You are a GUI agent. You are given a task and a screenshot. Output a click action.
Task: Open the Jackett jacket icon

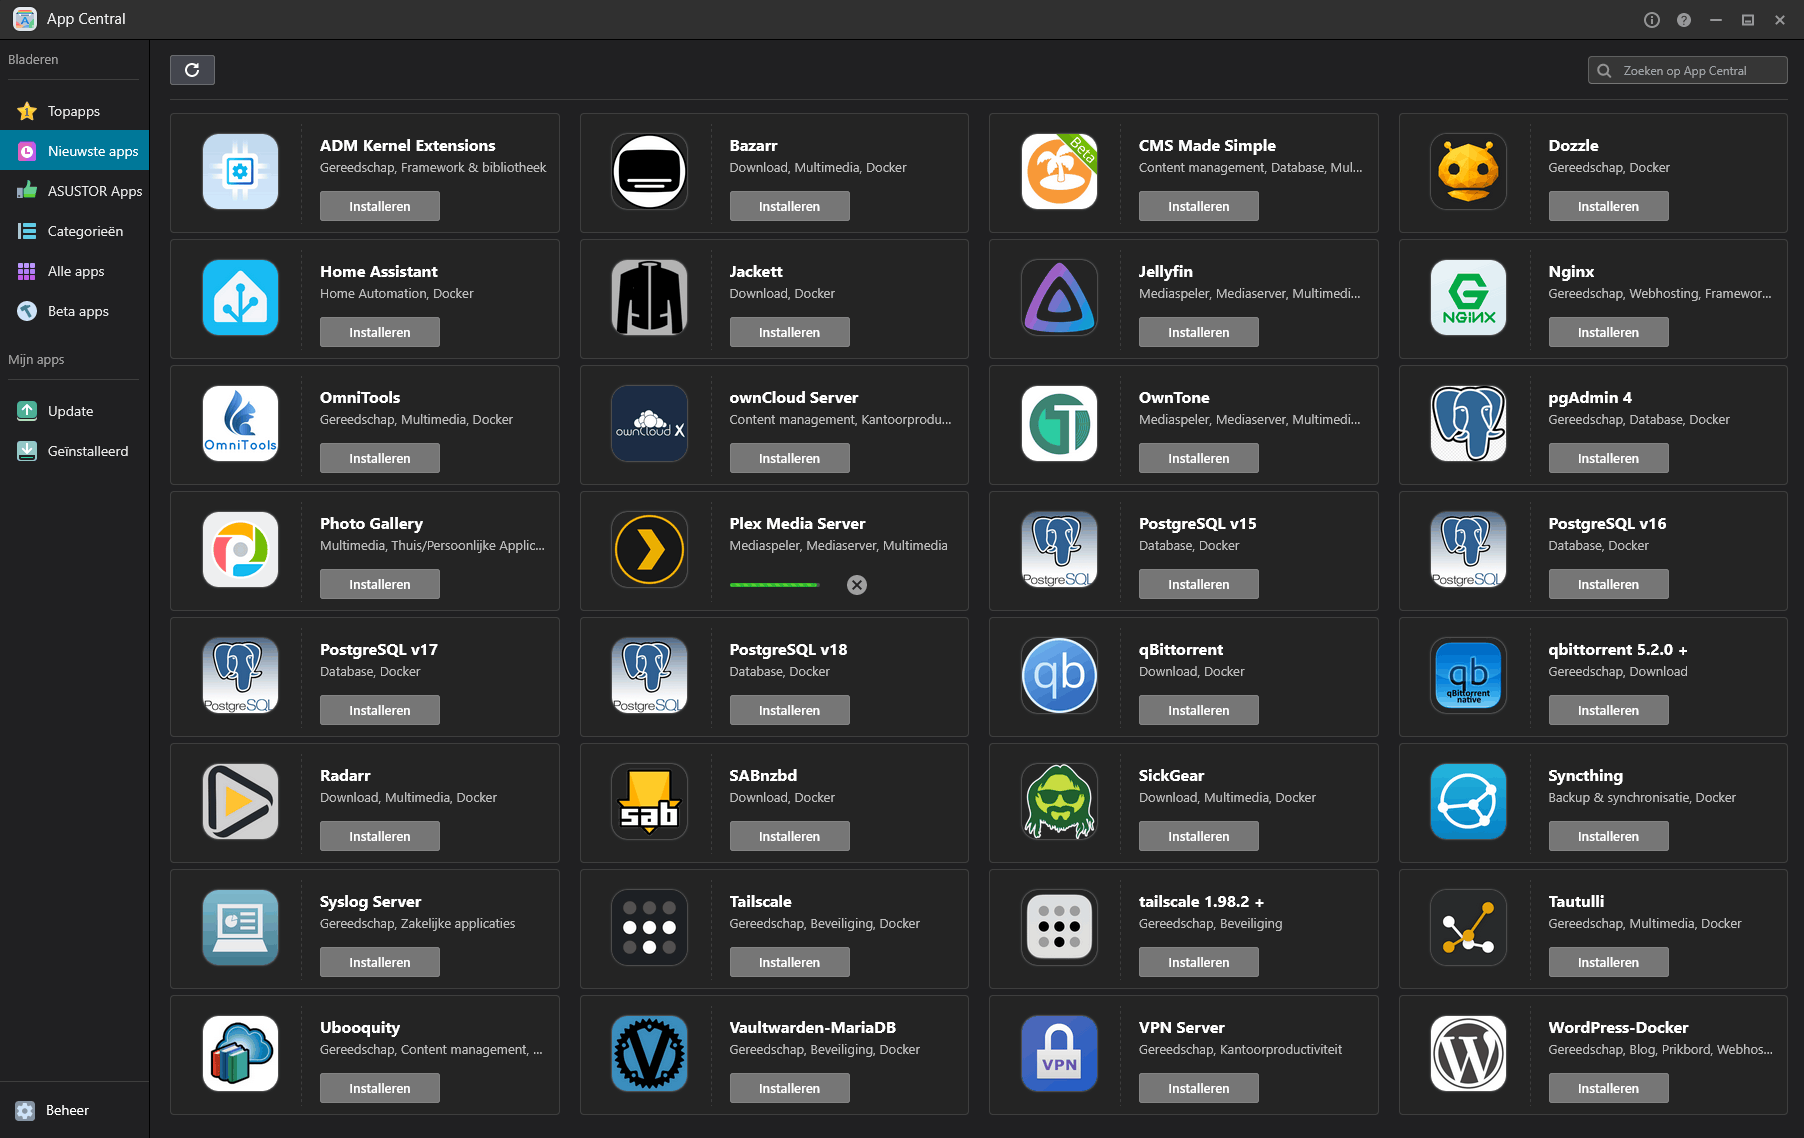(649, 298)
